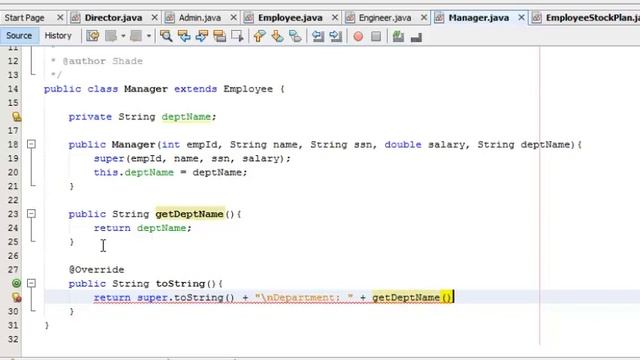Toggle Rectangular Selection mode

tap(237, 36)
